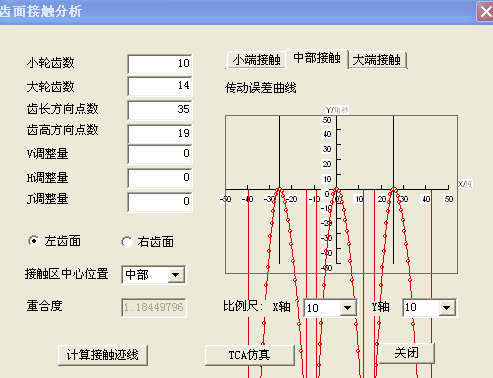Close the 齿面接触分析 dialog window
This screenshot has width=493, height=378.
click(485, 12)
